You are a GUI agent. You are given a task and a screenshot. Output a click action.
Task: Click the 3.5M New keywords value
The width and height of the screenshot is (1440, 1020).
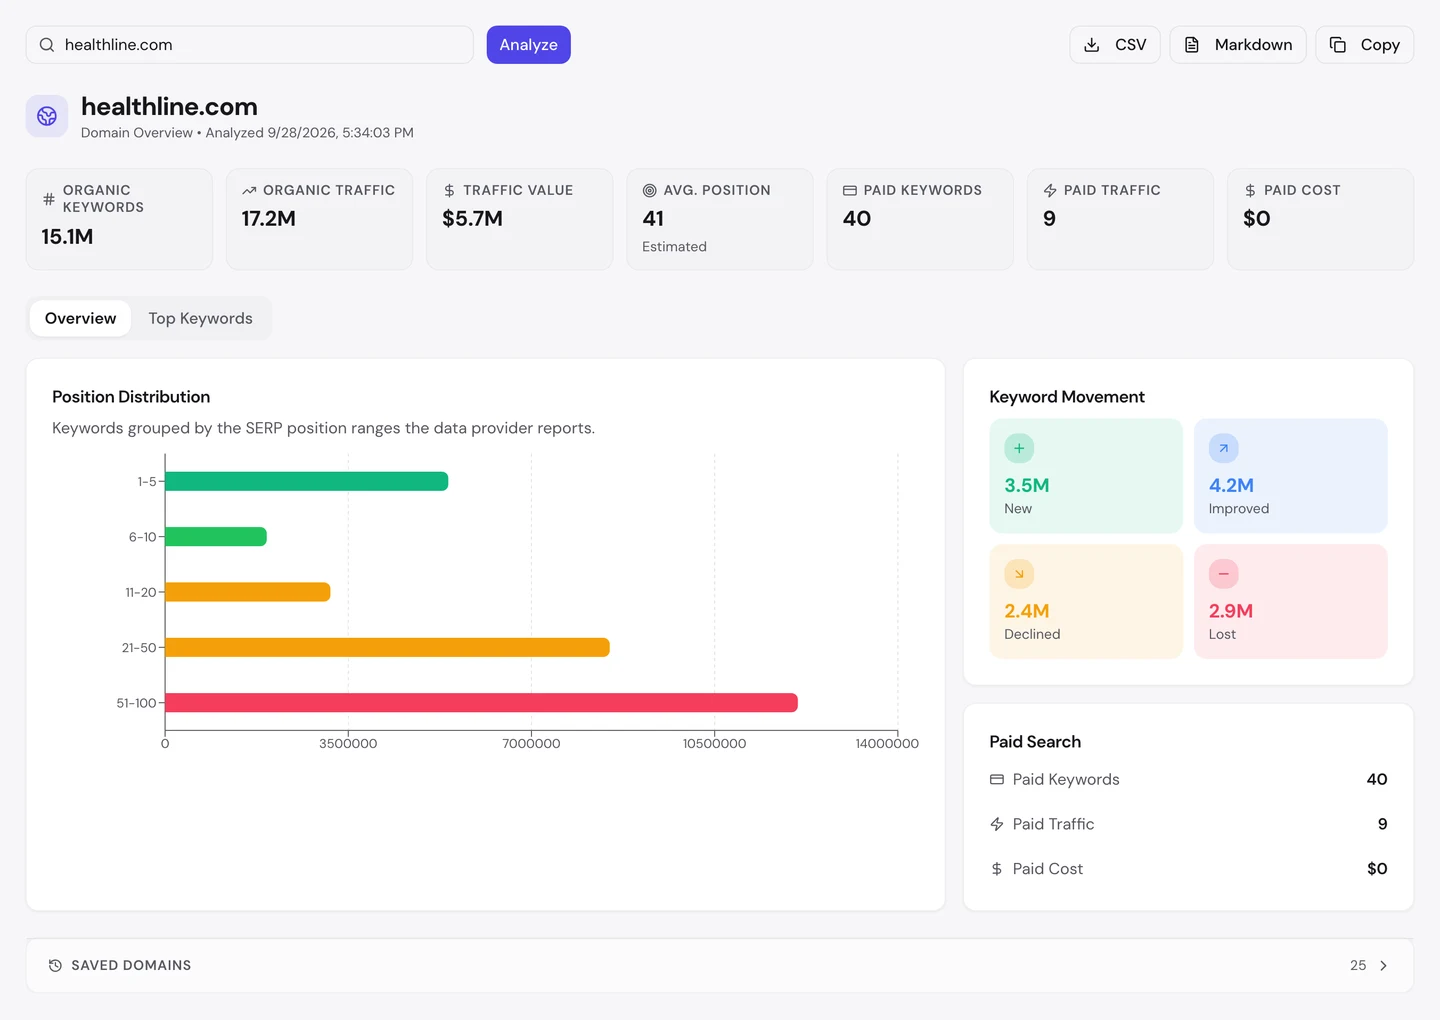coord(1027,485)
